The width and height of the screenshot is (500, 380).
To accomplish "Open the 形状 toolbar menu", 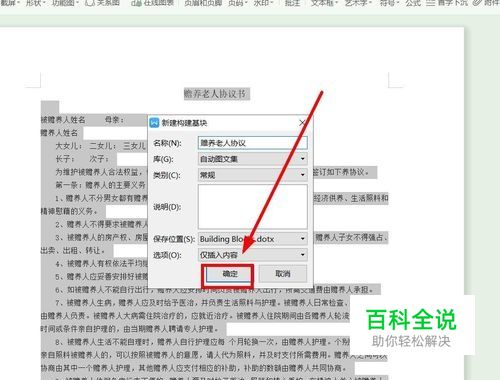I will 35,3.
